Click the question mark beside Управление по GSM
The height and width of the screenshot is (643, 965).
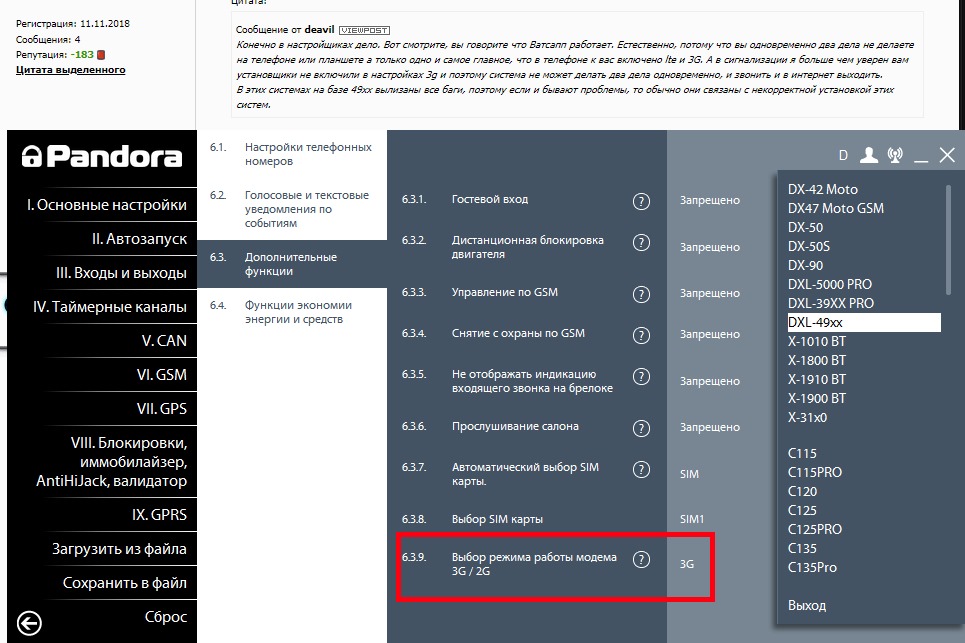tap(641, 293)
